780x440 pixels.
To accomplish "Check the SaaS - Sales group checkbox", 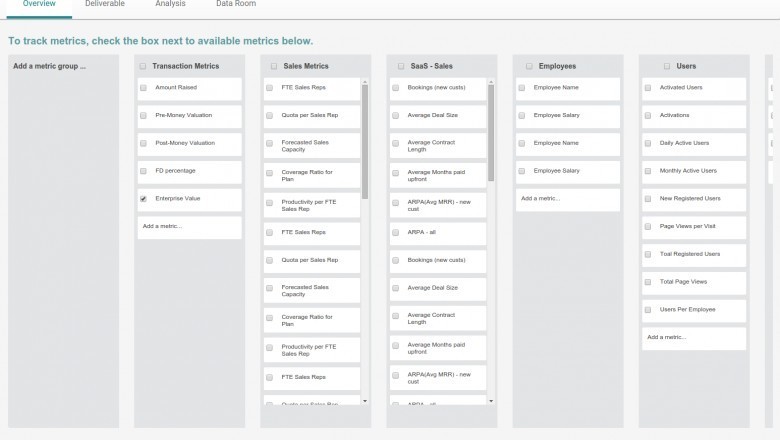I will coord(400,66).
